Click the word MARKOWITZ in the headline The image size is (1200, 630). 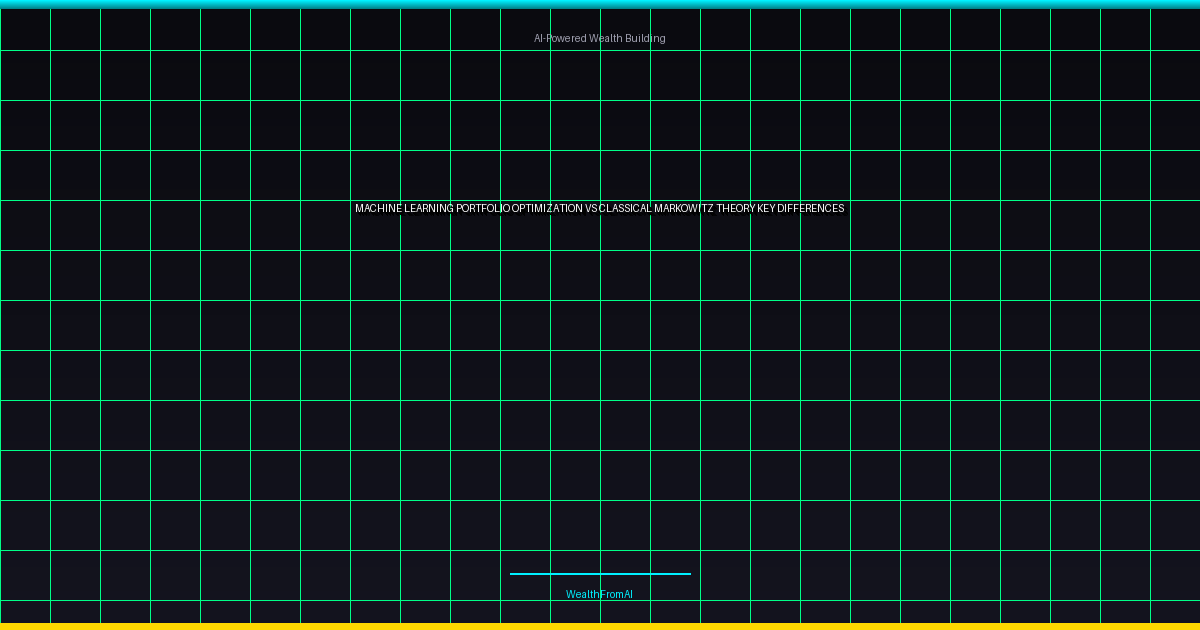(684, 208)
